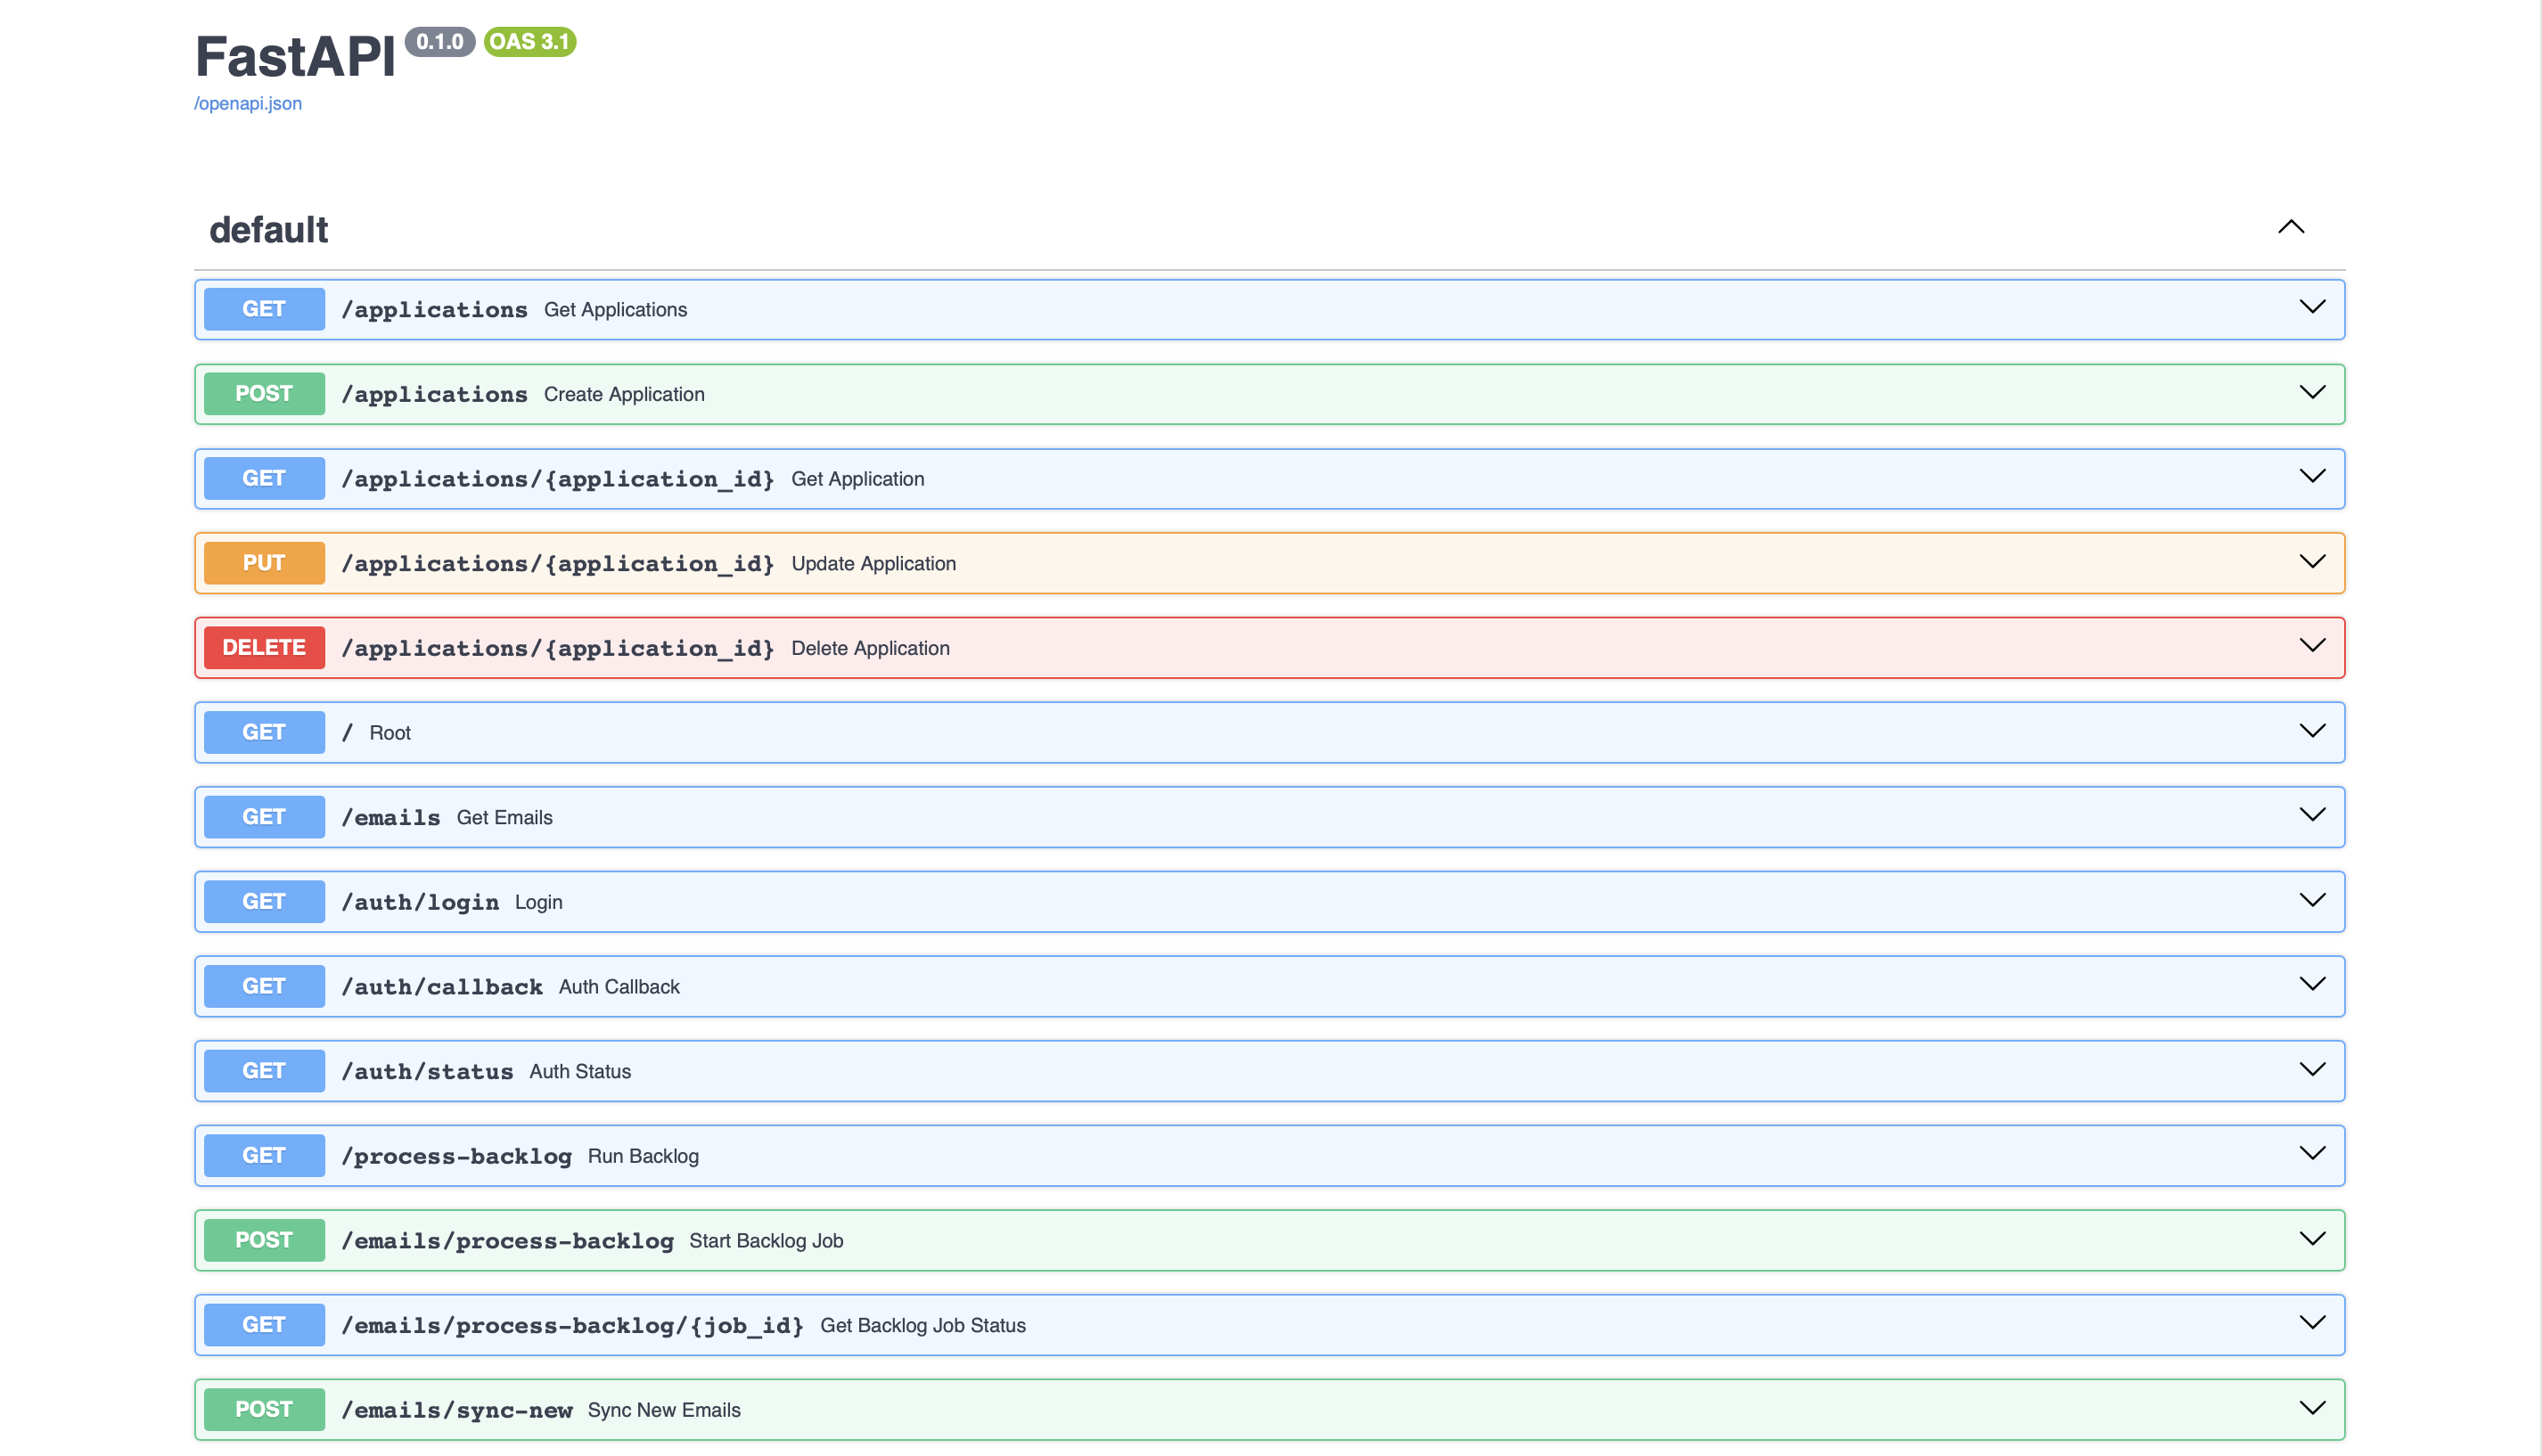Click GET badge of Auth Callback
Image resolution: width=2542 pixels, height=1456 pixels.
(x=264, y=986)
